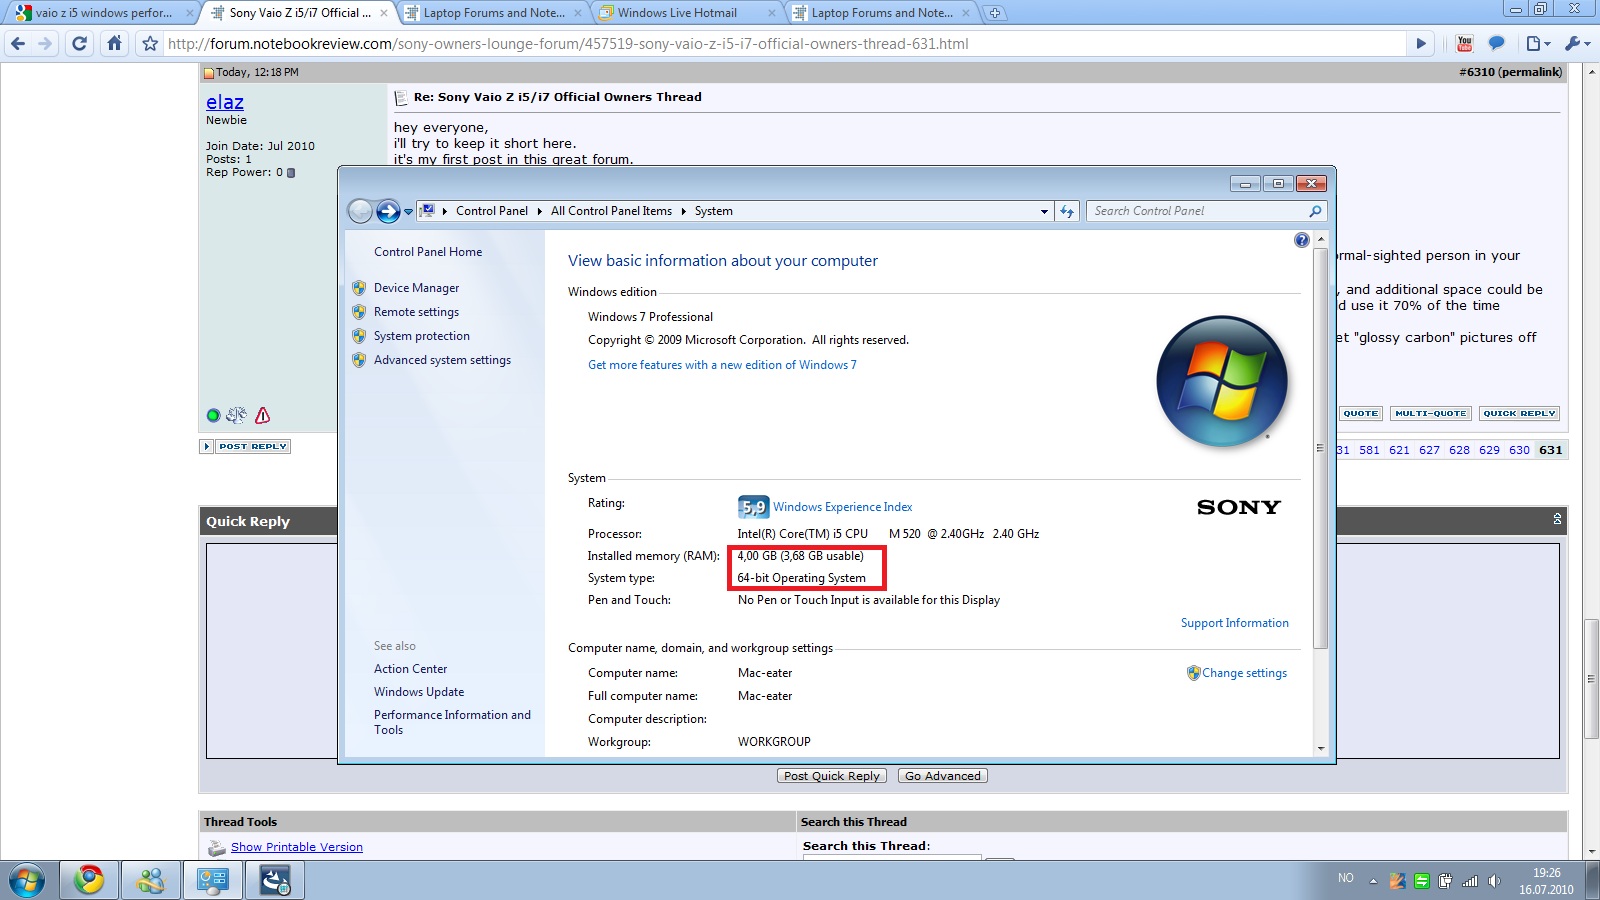Click the Post Quick Reply button

pos(832,776)
